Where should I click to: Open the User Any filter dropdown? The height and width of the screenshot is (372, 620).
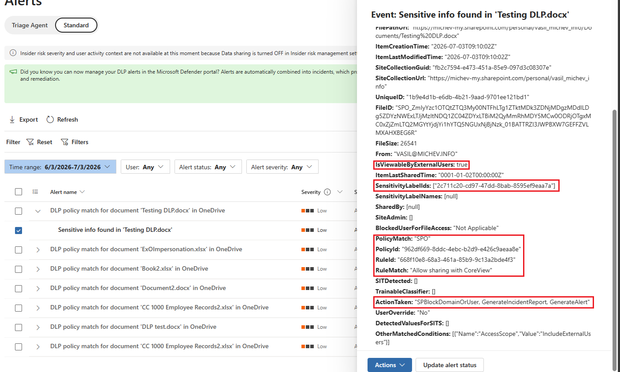(145, 167)
